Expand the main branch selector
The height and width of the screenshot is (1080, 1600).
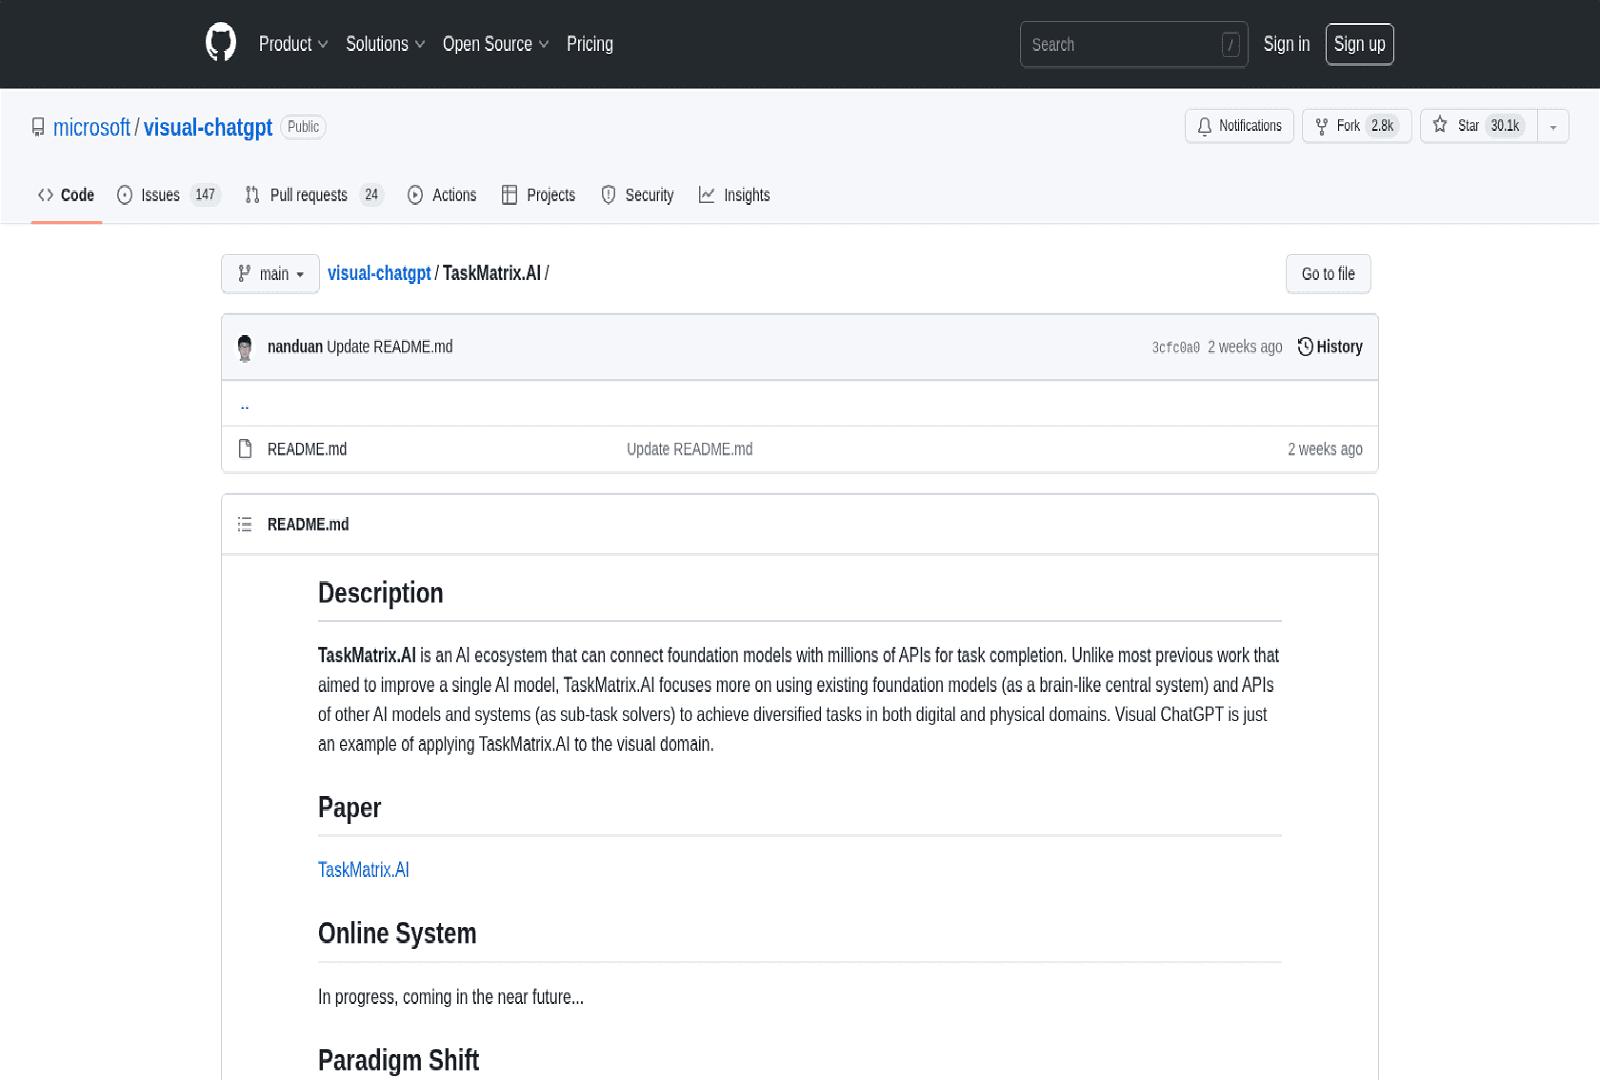[269, 273]
